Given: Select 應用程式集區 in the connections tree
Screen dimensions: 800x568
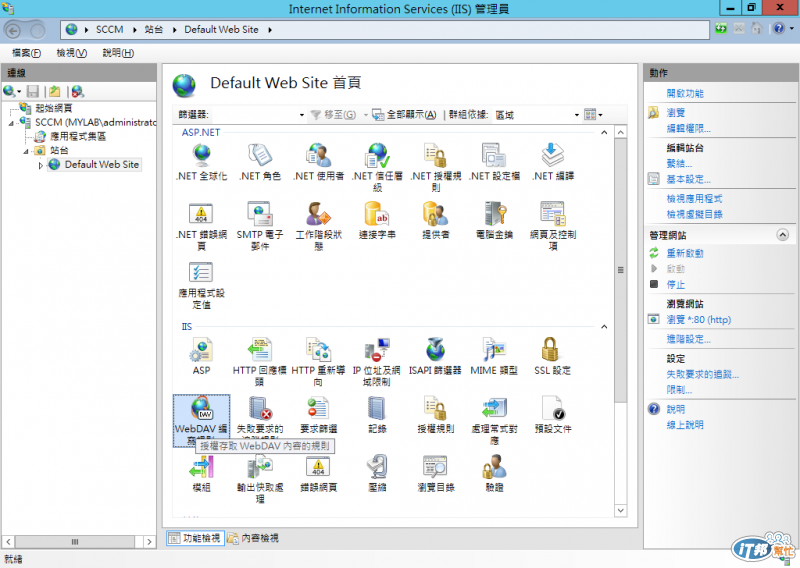Looking at the screenshot, I should (x=78, y=136).
